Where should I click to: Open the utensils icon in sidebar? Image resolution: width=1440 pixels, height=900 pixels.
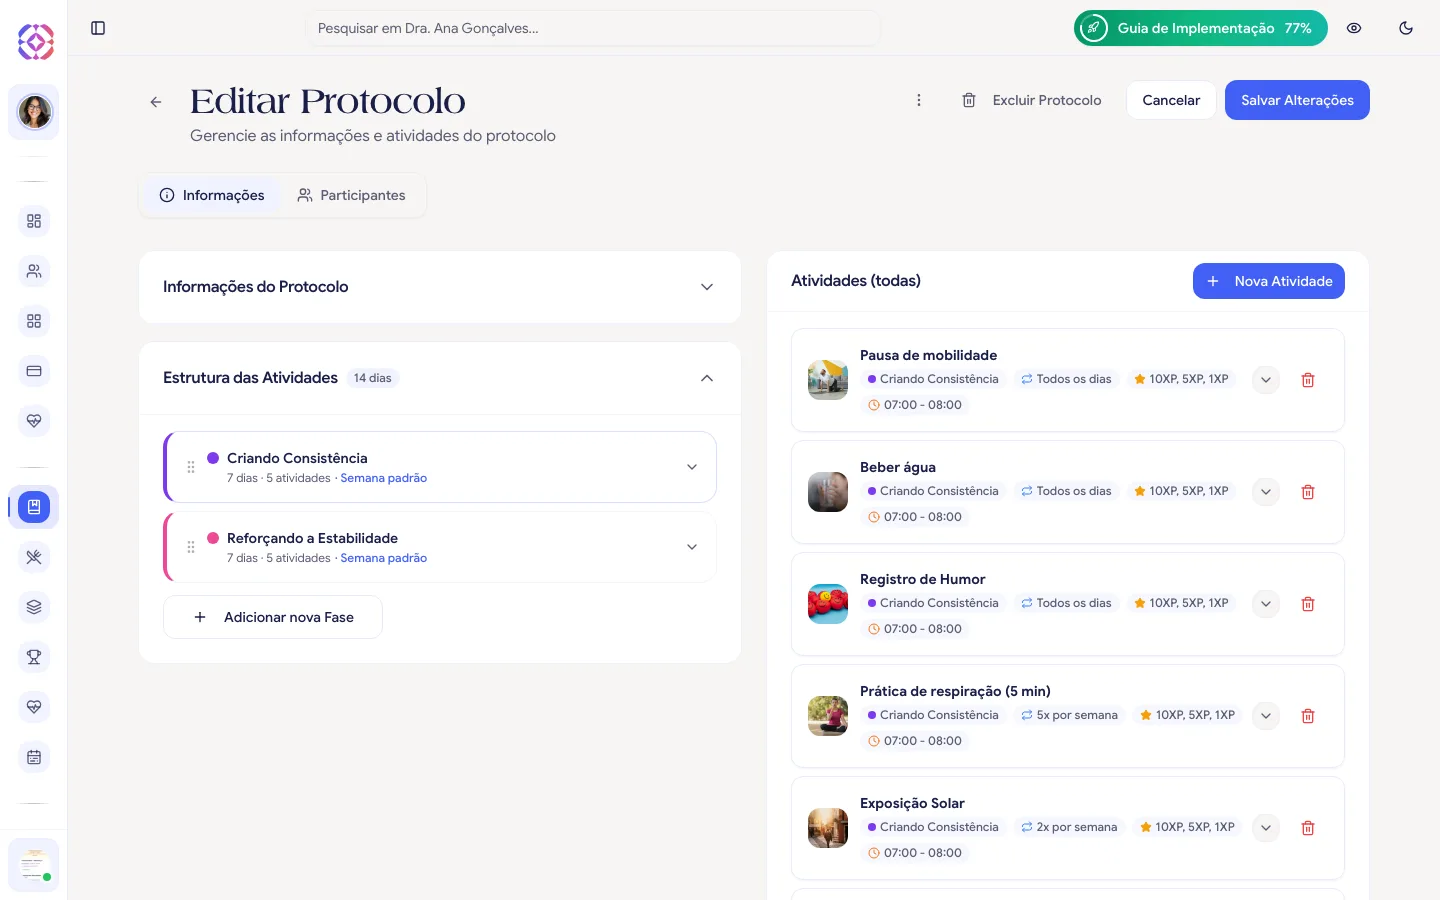(x=34, y=557)
